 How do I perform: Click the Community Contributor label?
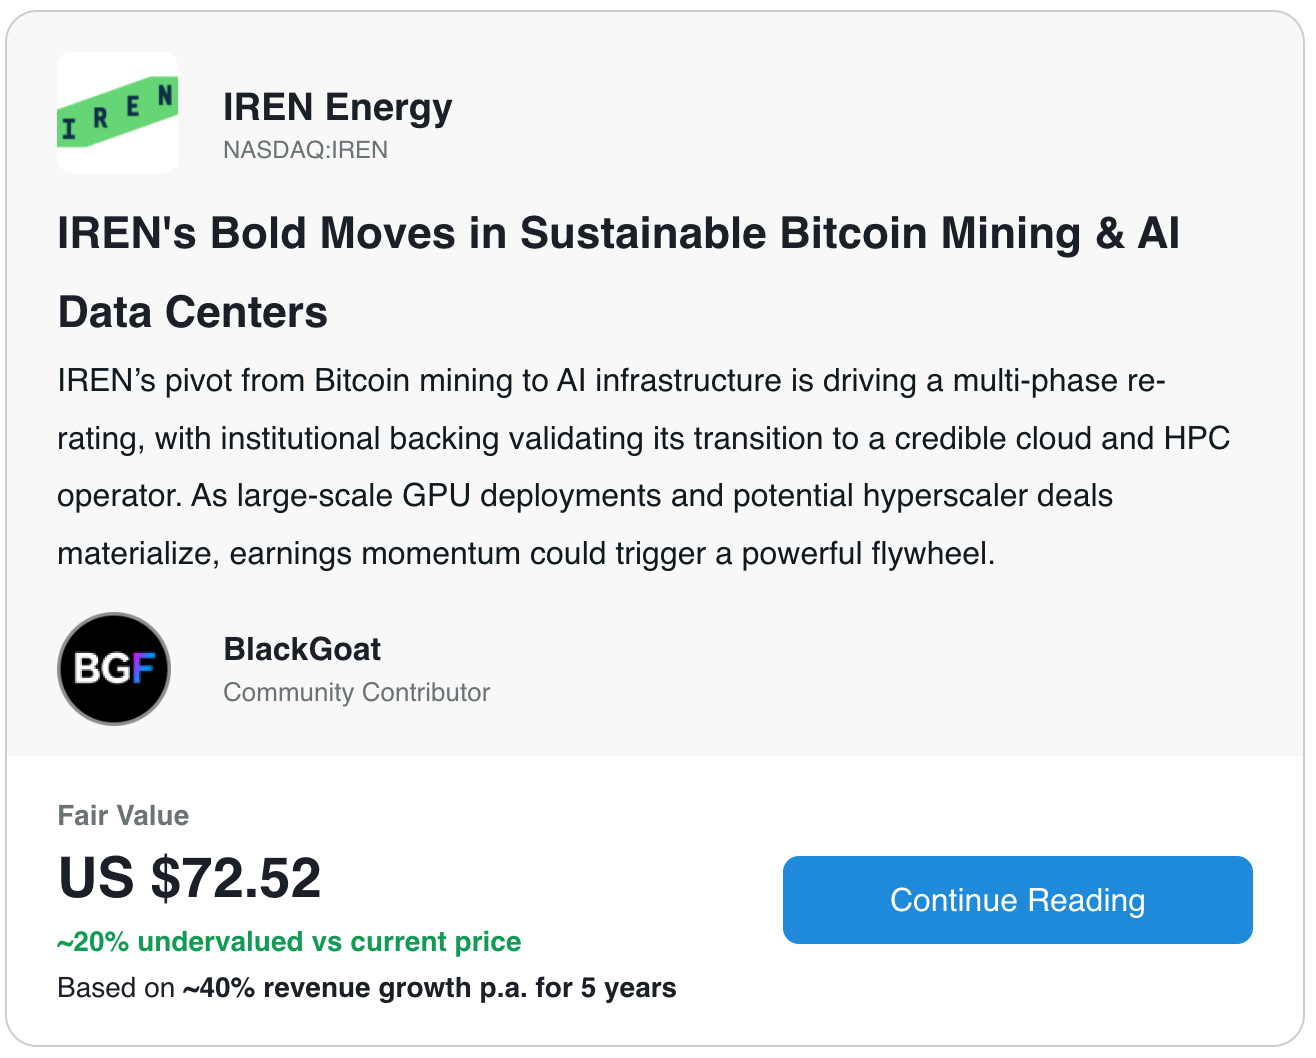tap(356, 692)
